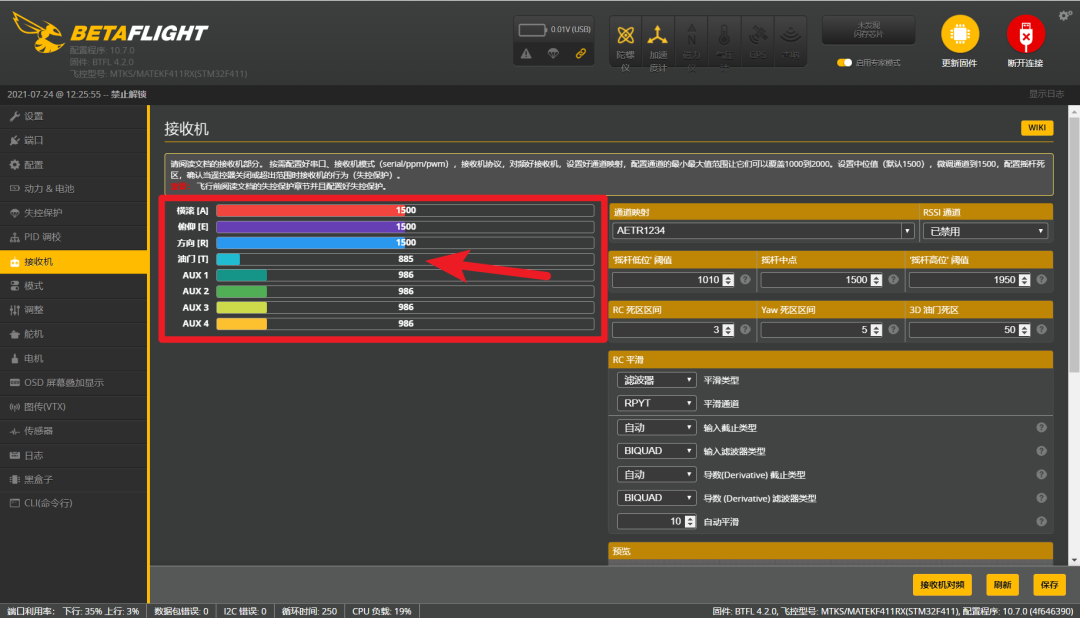Click help icon for 自动平滑 row

click(1041, 522)
